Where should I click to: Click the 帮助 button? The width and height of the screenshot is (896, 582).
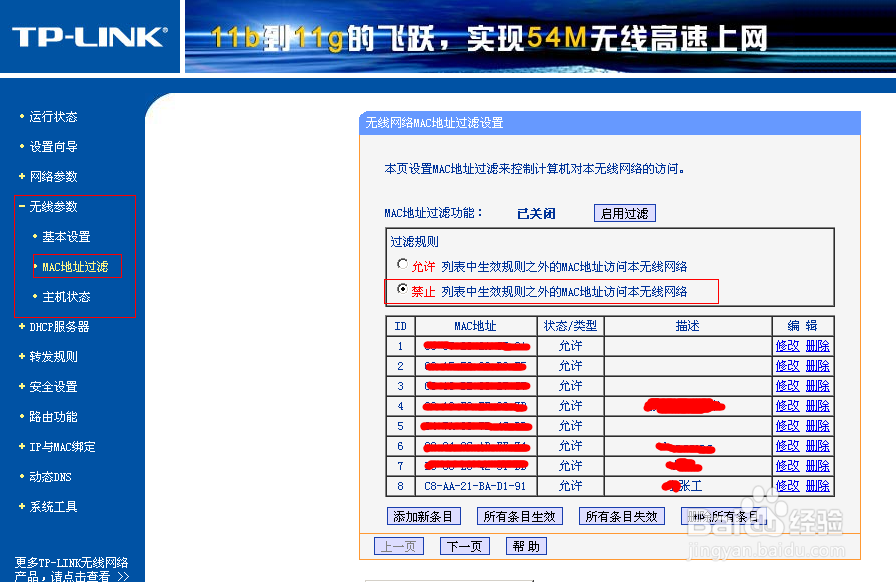point(526,546)
